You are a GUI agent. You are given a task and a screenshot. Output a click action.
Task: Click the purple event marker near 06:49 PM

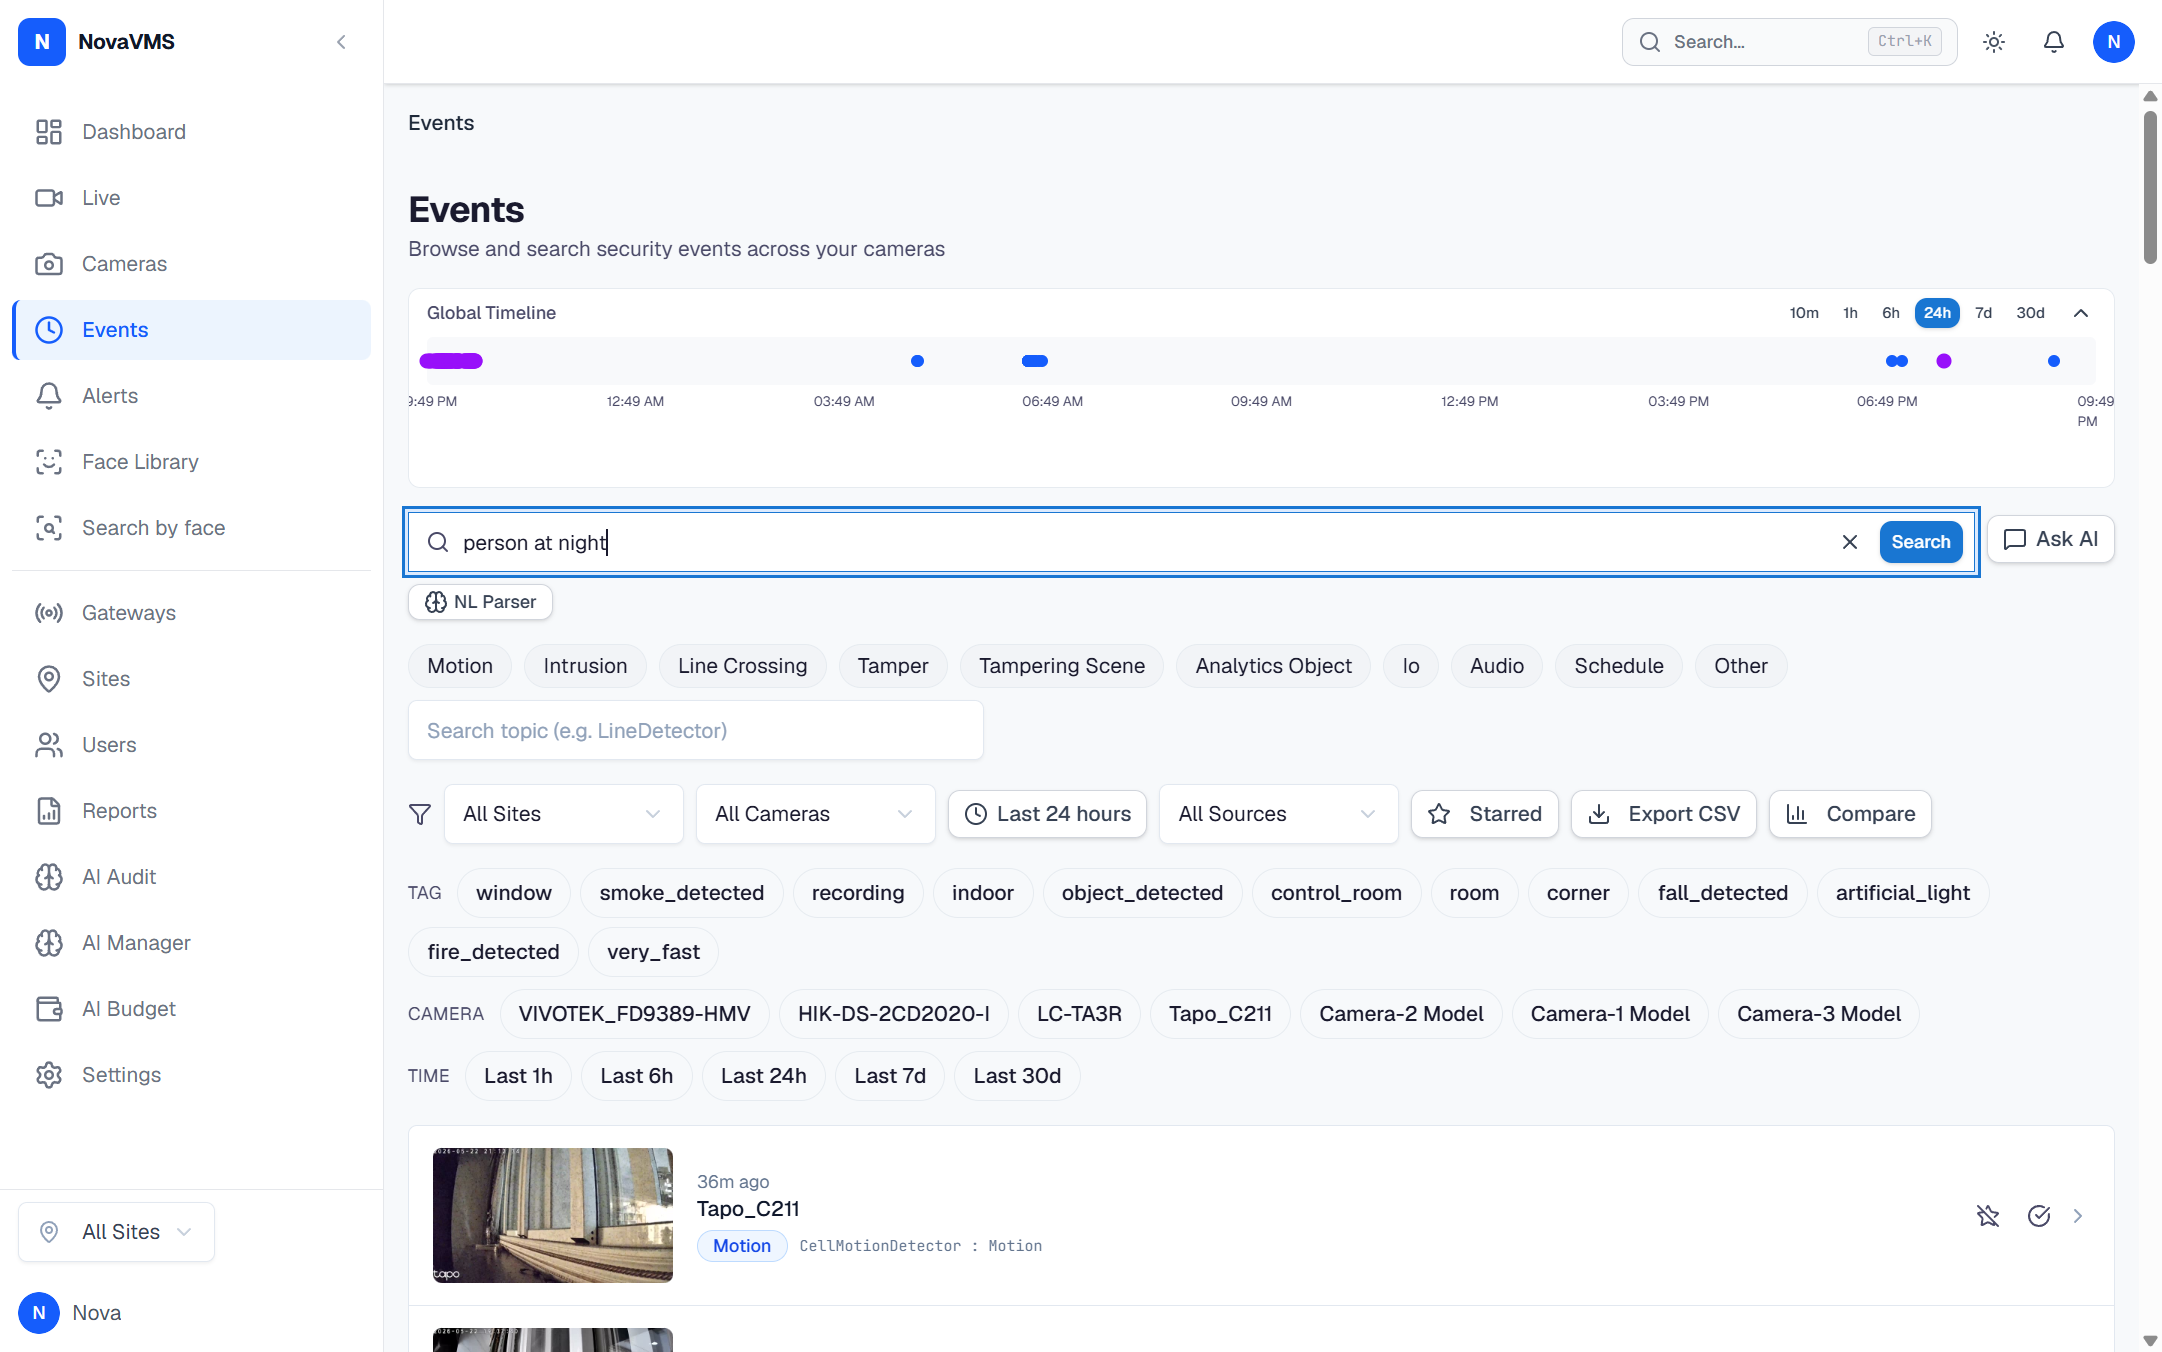[x=1944, y=361]
